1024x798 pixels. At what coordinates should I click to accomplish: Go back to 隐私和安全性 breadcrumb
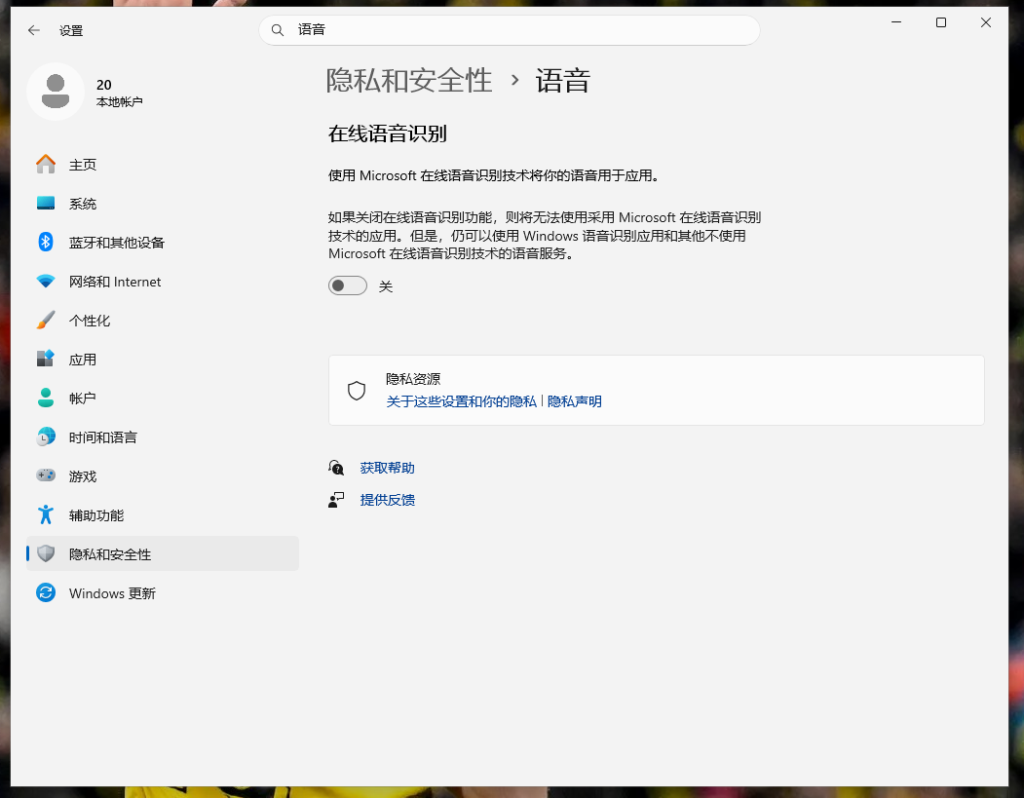(409, 81)
